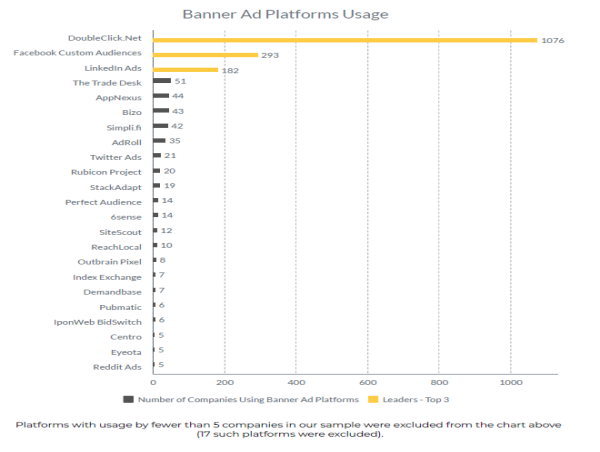This screenshot has width=600, height=452.
Task: Click the x-axis tick label 1000
Action: click(511, 382)
